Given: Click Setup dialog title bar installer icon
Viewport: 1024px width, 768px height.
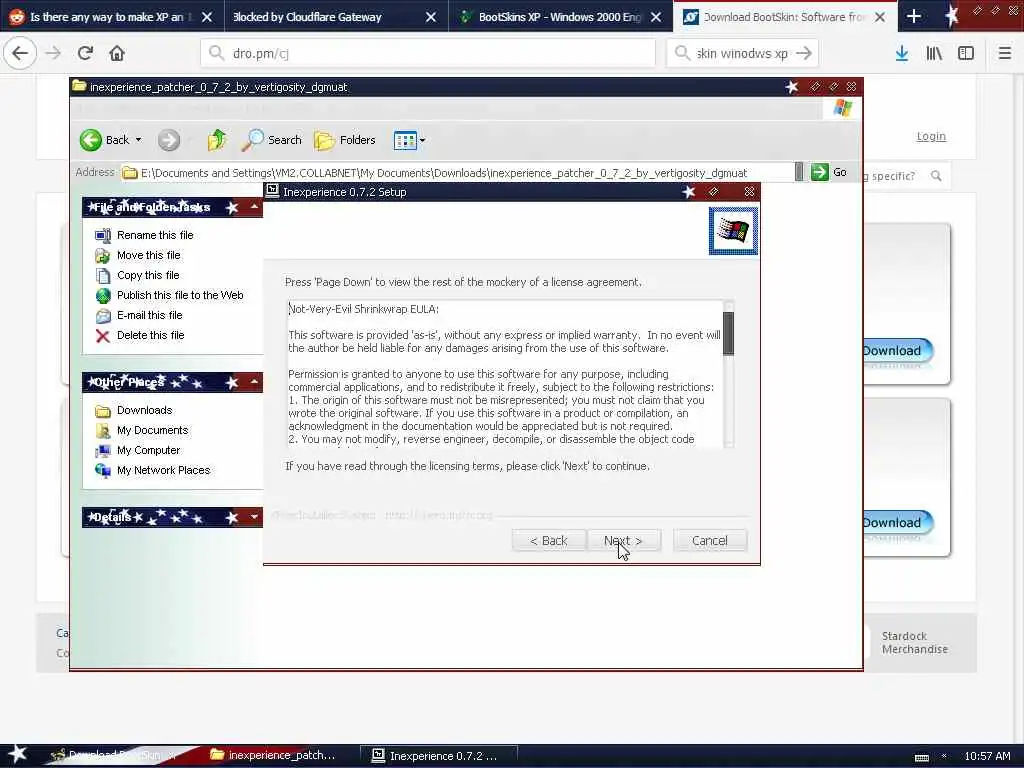Looking at the screenshot, I should [272, 191].
